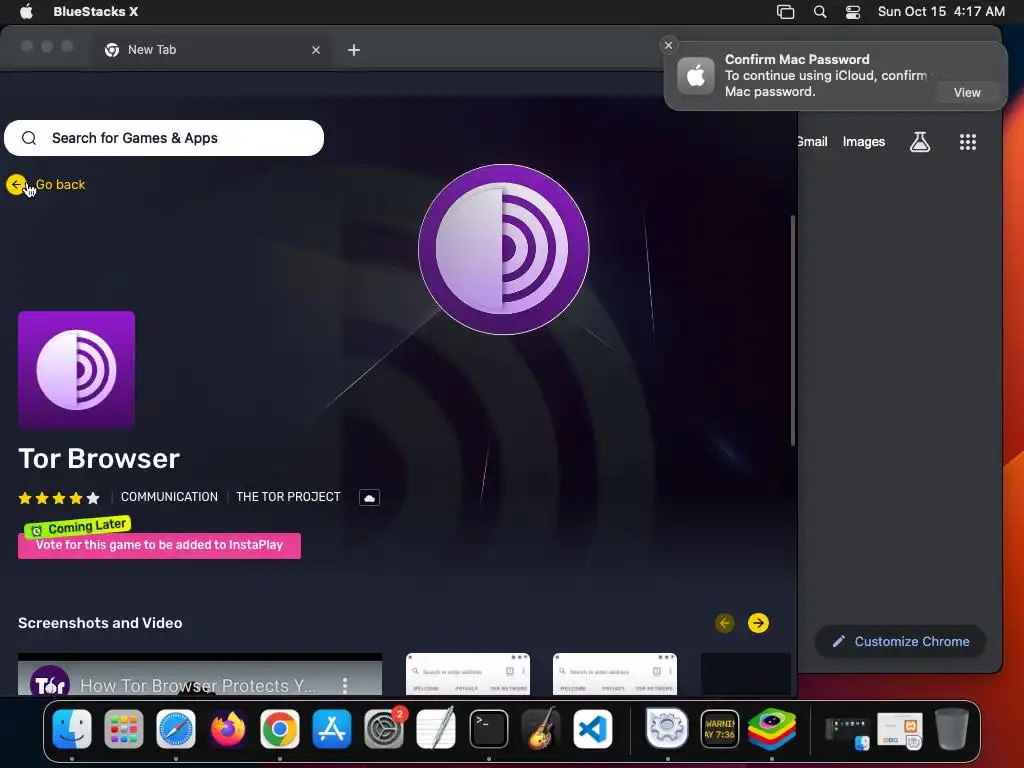Viewport: 1024px width, 768px height.
Task: Open Console app from the Dock
Action: (720, 729)
